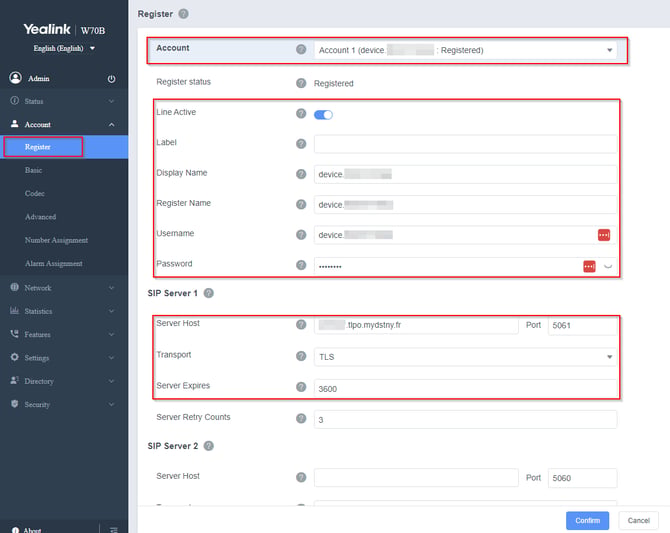Viewport: 670px width, 533px height.
Task: Click the help icon for Line Active
Action: (x=301, y=113)
